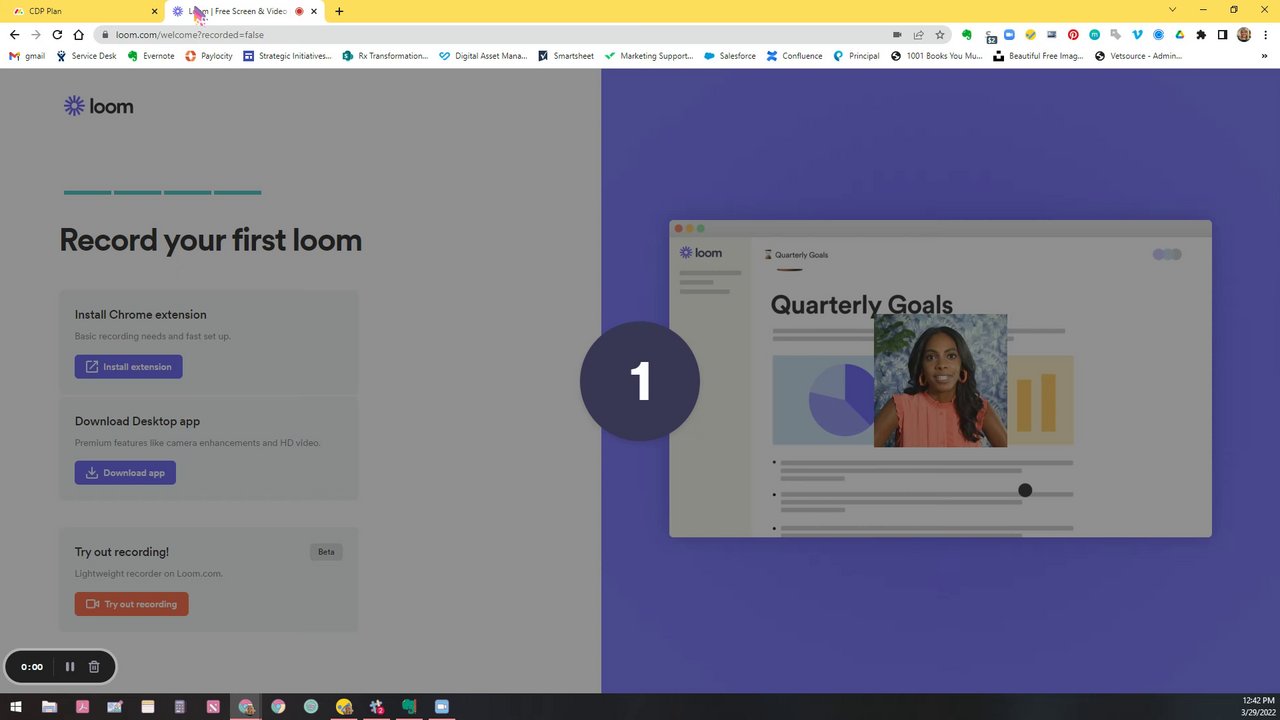Share this page from the address bar

918,35
